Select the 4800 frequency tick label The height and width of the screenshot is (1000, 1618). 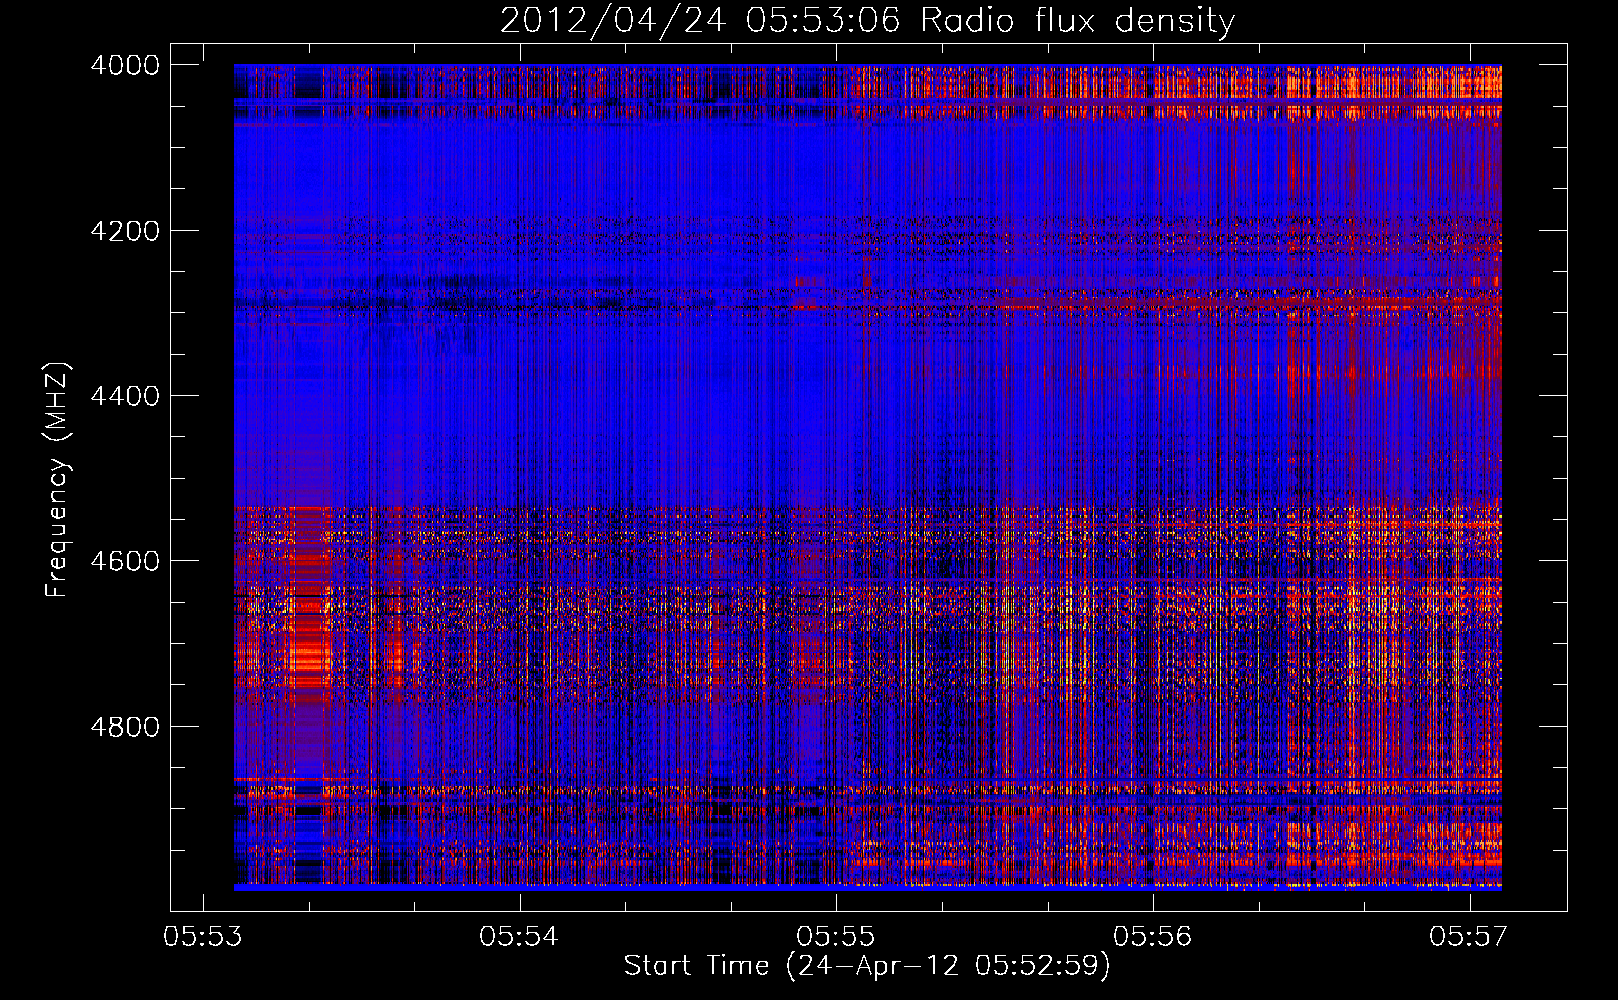[x=125, y=727]
